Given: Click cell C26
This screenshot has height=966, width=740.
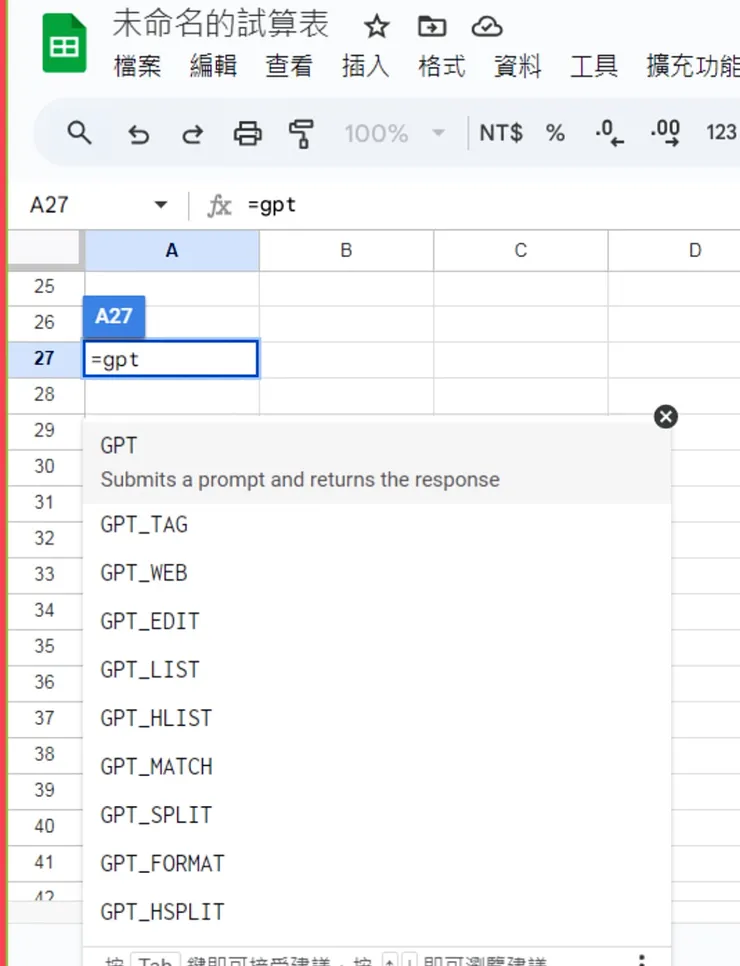Looking at the screenshot, I should point(521,323).
